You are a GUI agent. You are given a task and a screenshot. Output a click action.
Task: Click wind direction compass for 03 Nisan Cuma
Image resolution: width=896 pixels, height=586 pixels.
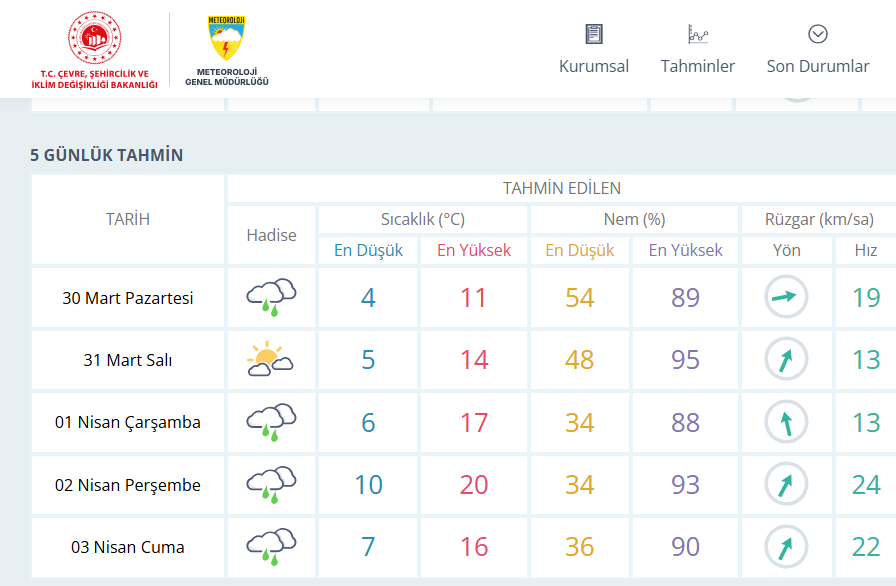point(786,547)
